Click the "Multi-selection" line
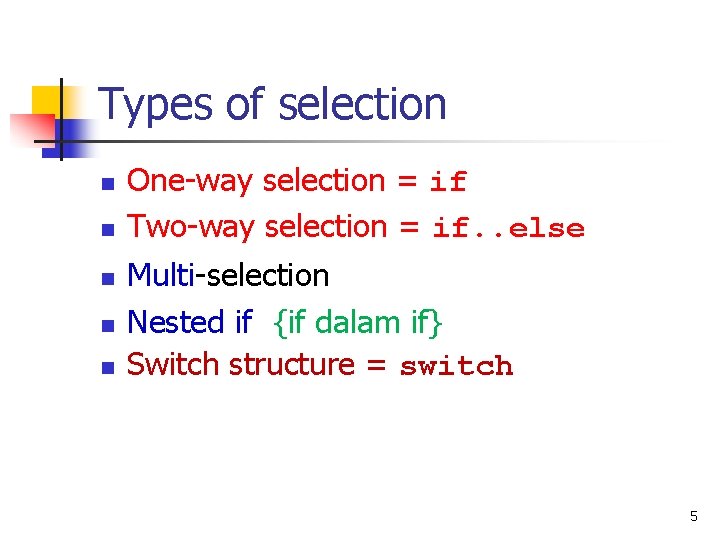 [x=229, y=275]
